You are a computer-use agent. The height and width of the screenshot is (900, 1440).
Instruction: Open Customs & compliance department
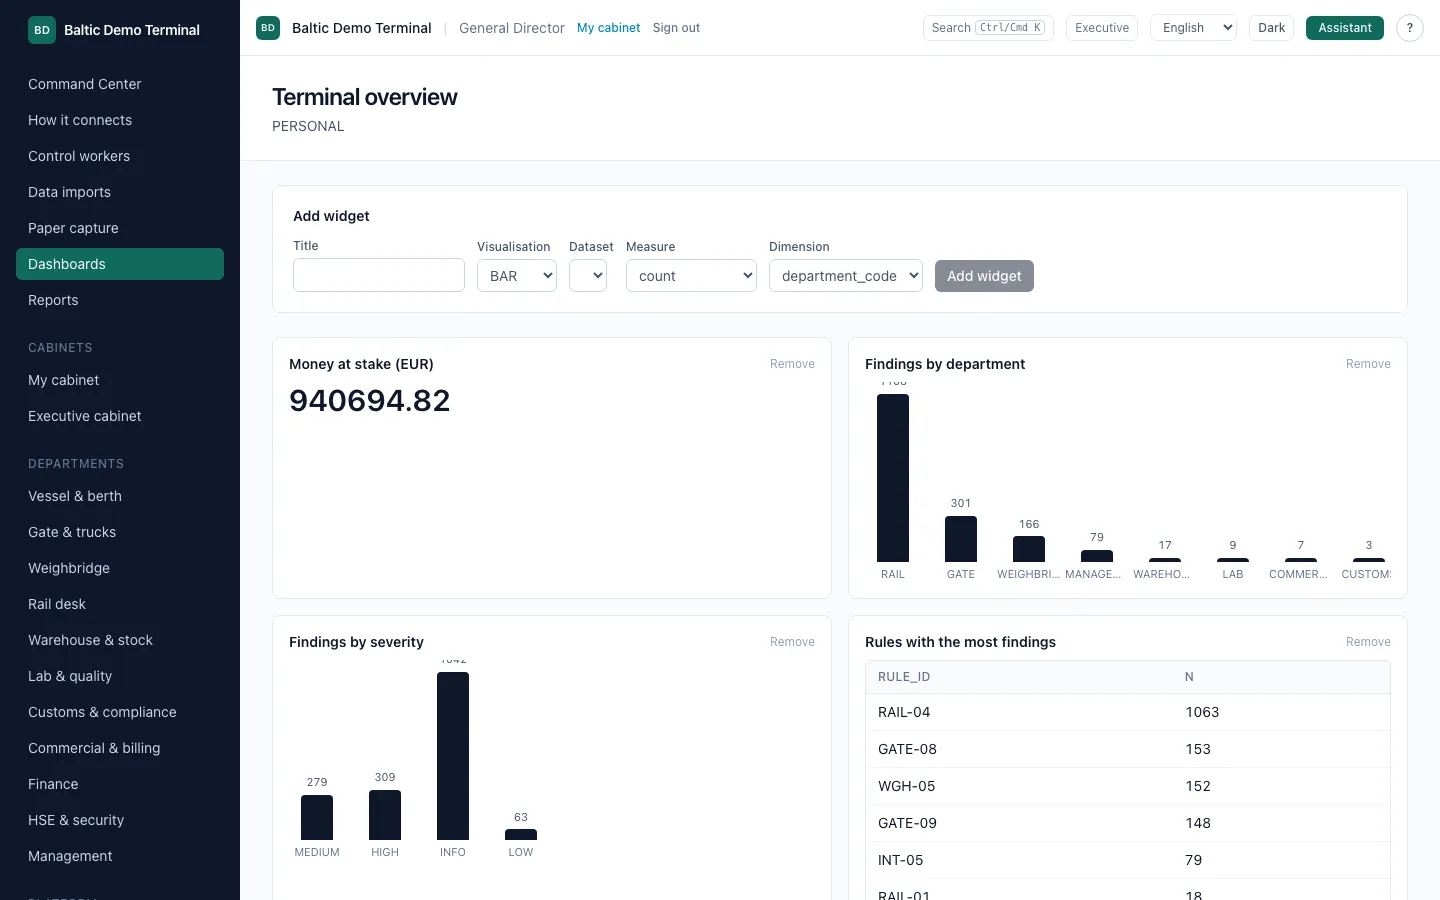coord(120,712)
